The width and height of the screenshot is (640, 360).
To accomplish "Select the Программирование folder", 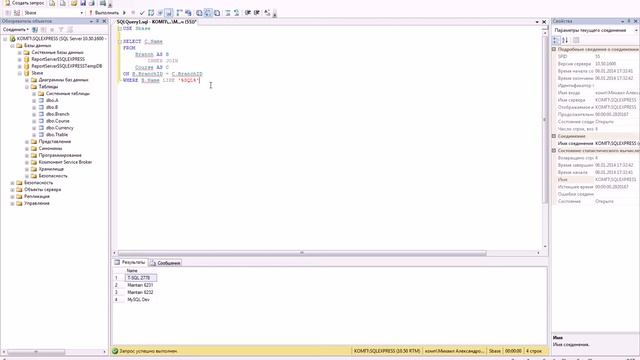I will (x=60, y=156).
